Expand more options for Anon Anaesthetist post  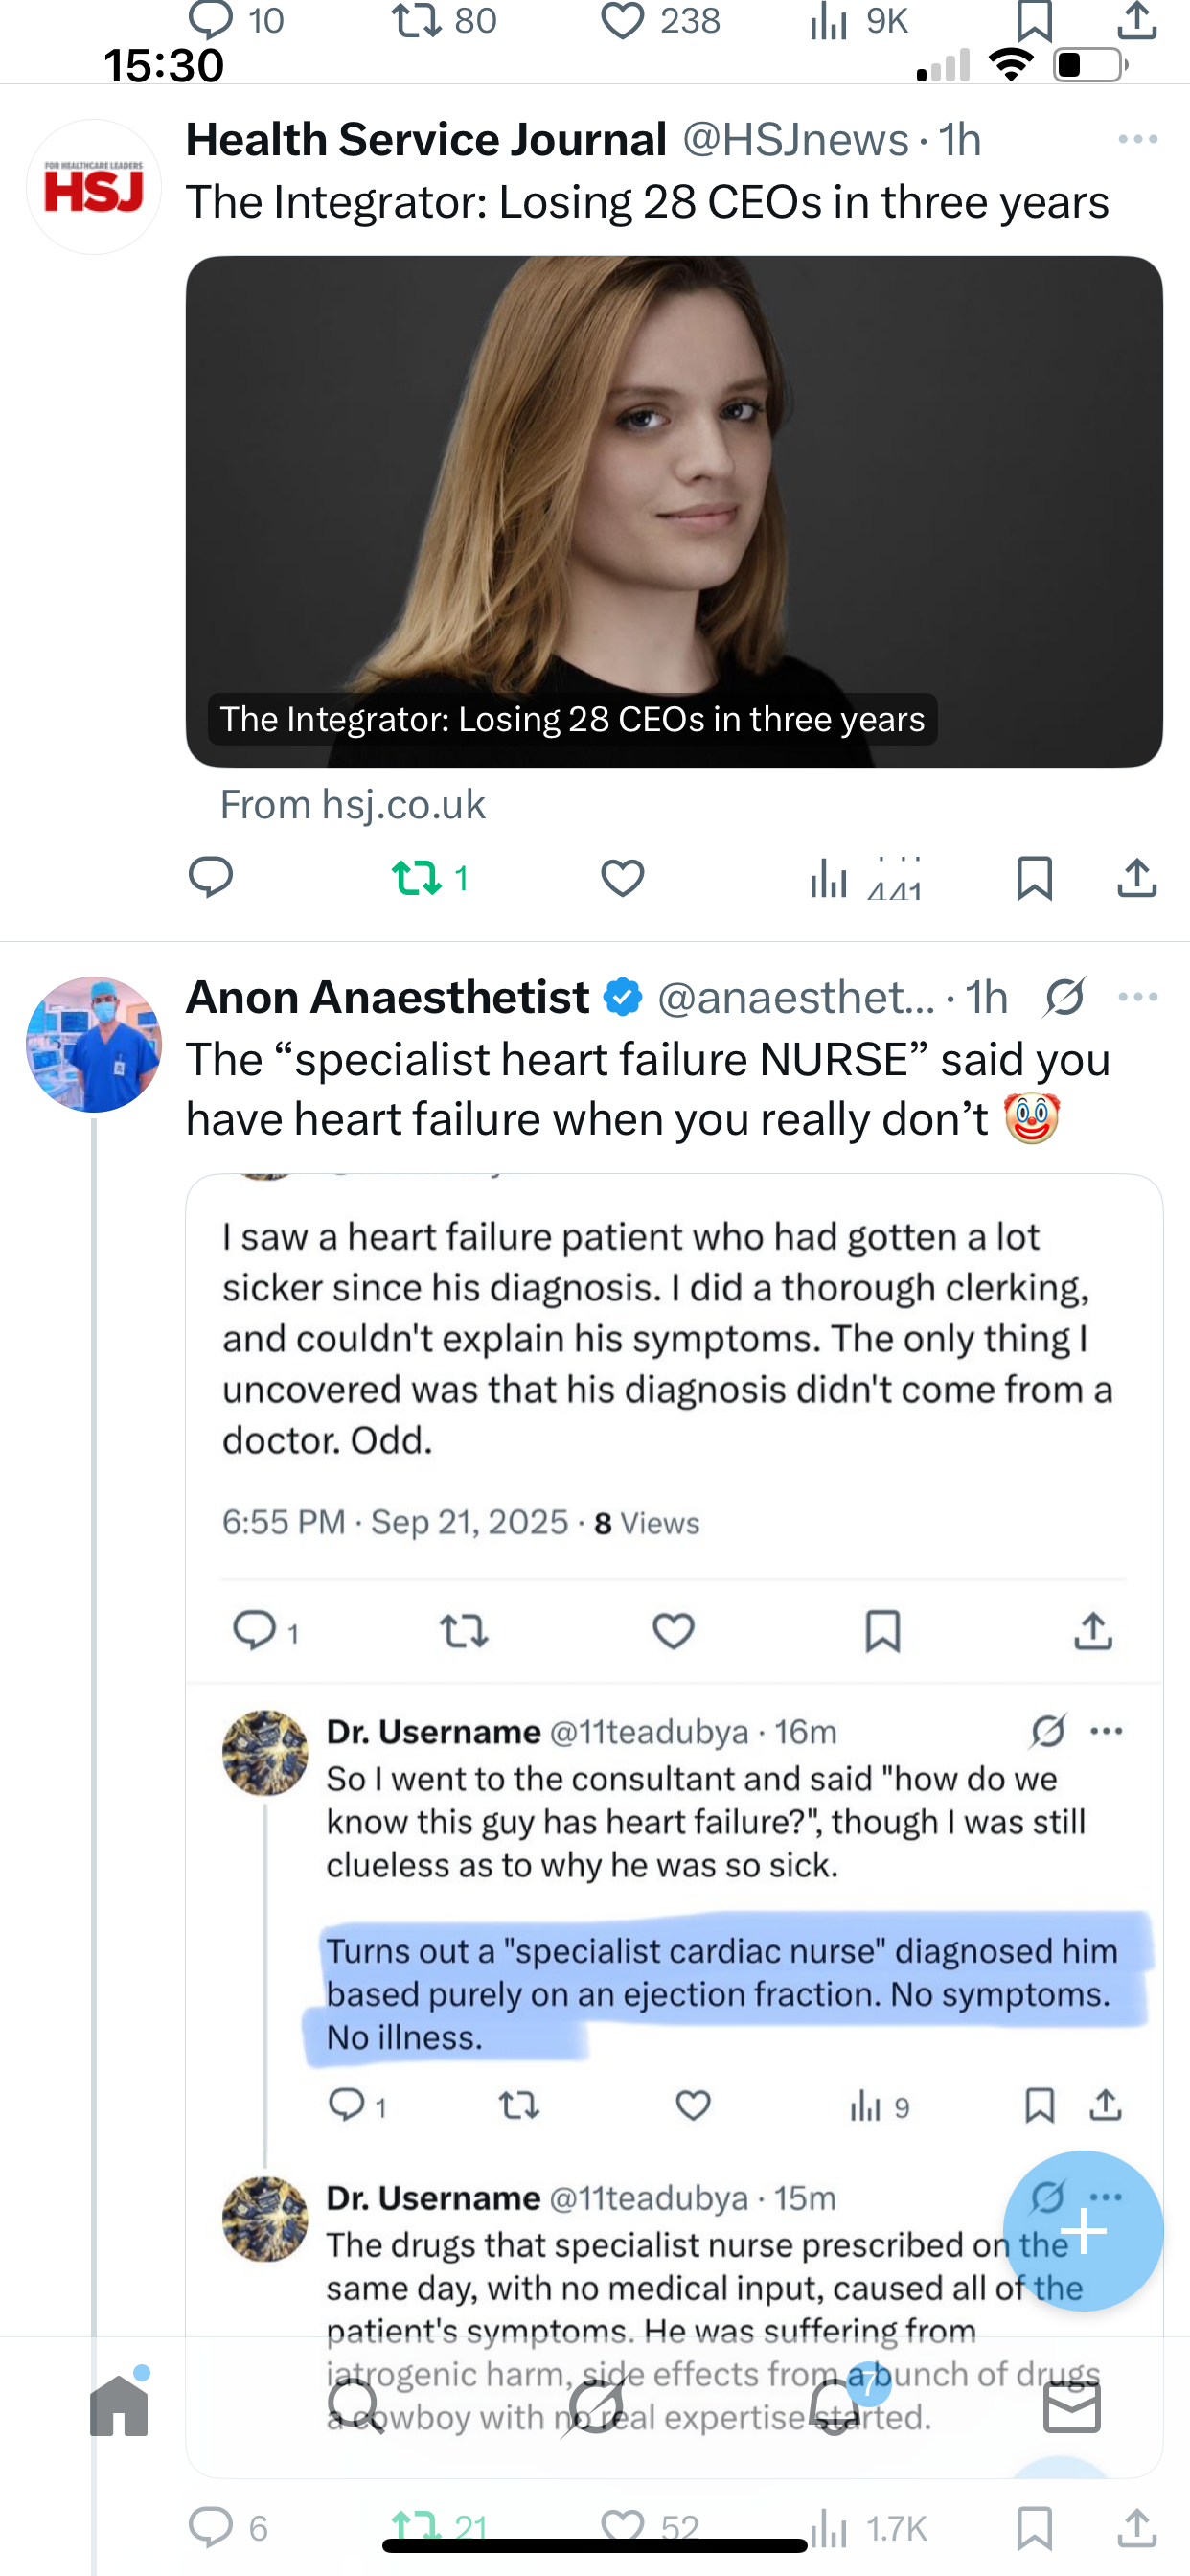1138,997
